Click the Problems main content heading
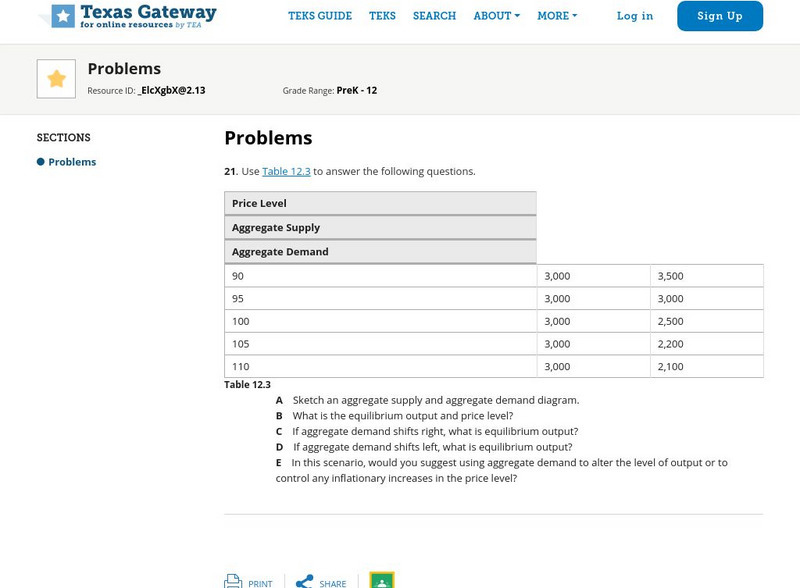The image size is (800, 588). (268, 138)
